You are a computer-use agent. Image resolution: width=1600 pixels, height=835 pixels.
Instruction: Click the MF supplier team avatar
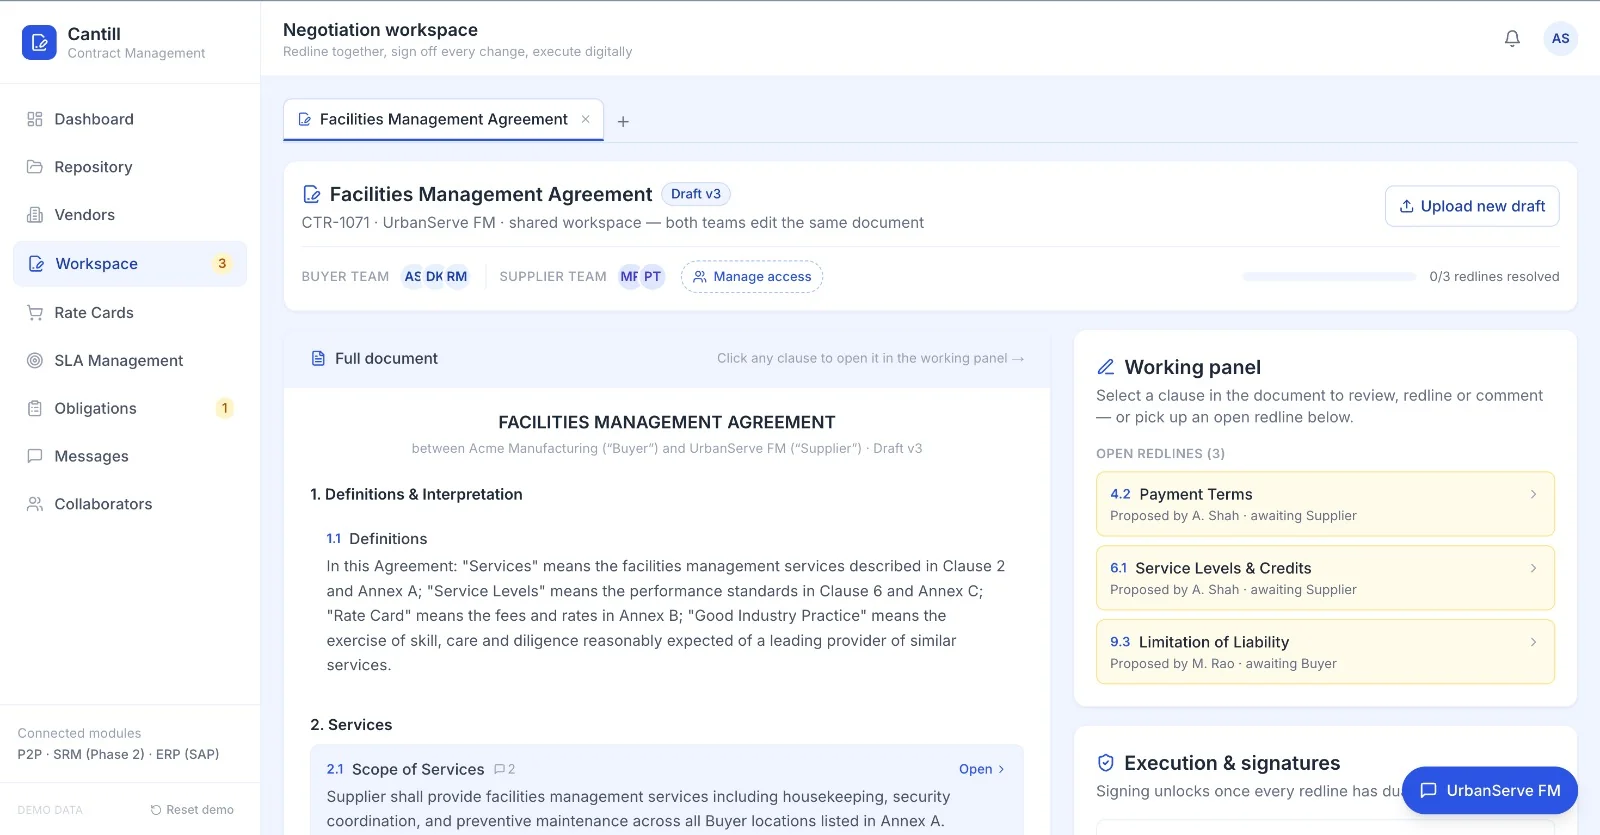[629, 277]
